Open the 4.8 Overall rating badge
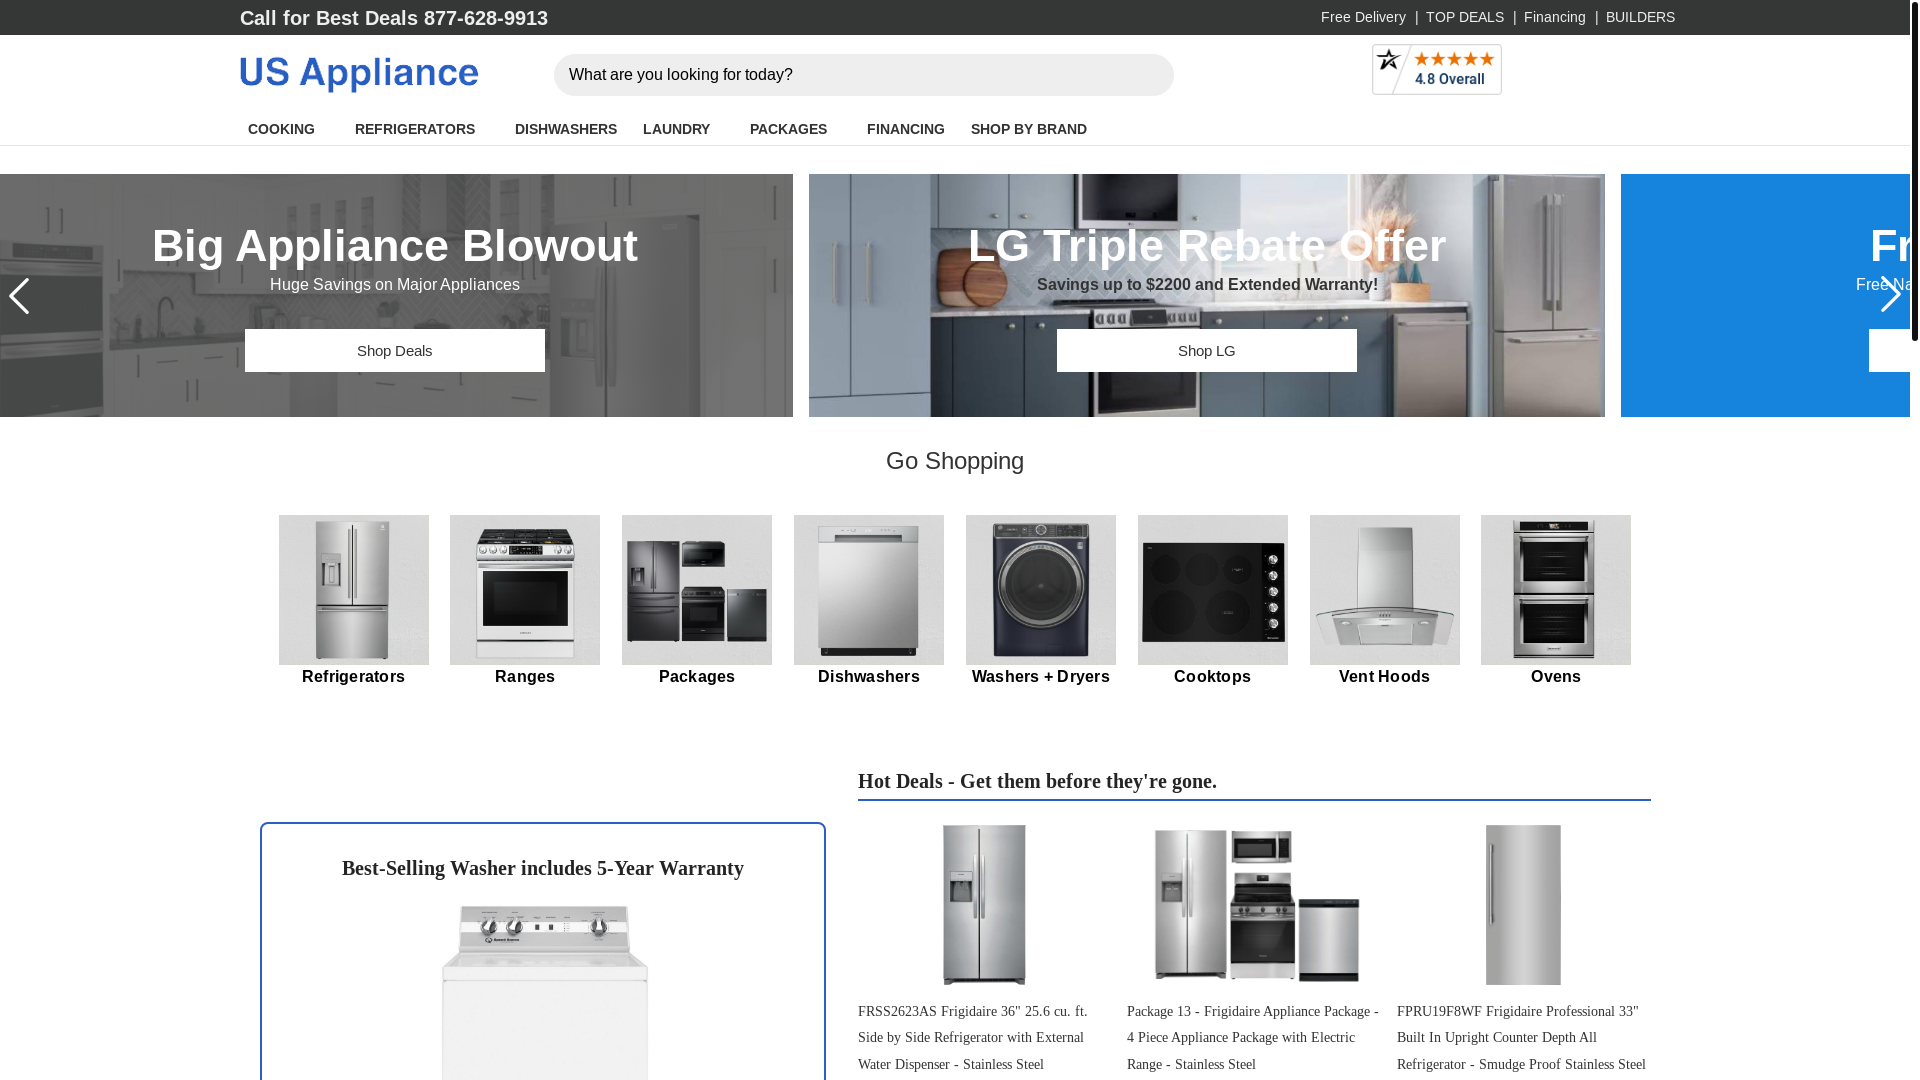The height and width of the screenshot is (1080, 1920). (1436, 70)
